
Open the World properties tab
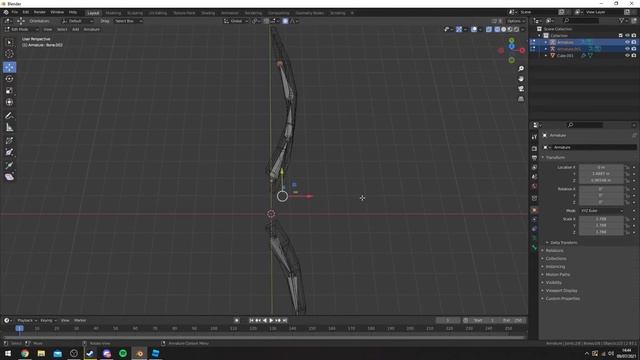[534, 186]
